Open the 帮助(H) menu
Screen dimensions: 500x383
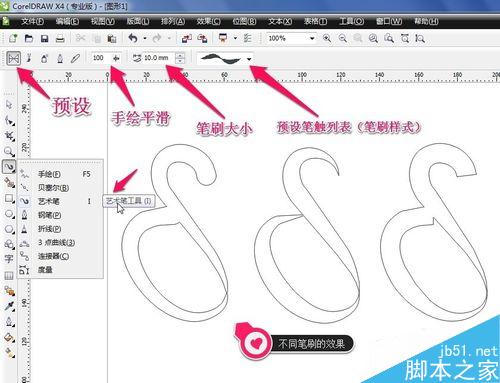coord(426,22)
